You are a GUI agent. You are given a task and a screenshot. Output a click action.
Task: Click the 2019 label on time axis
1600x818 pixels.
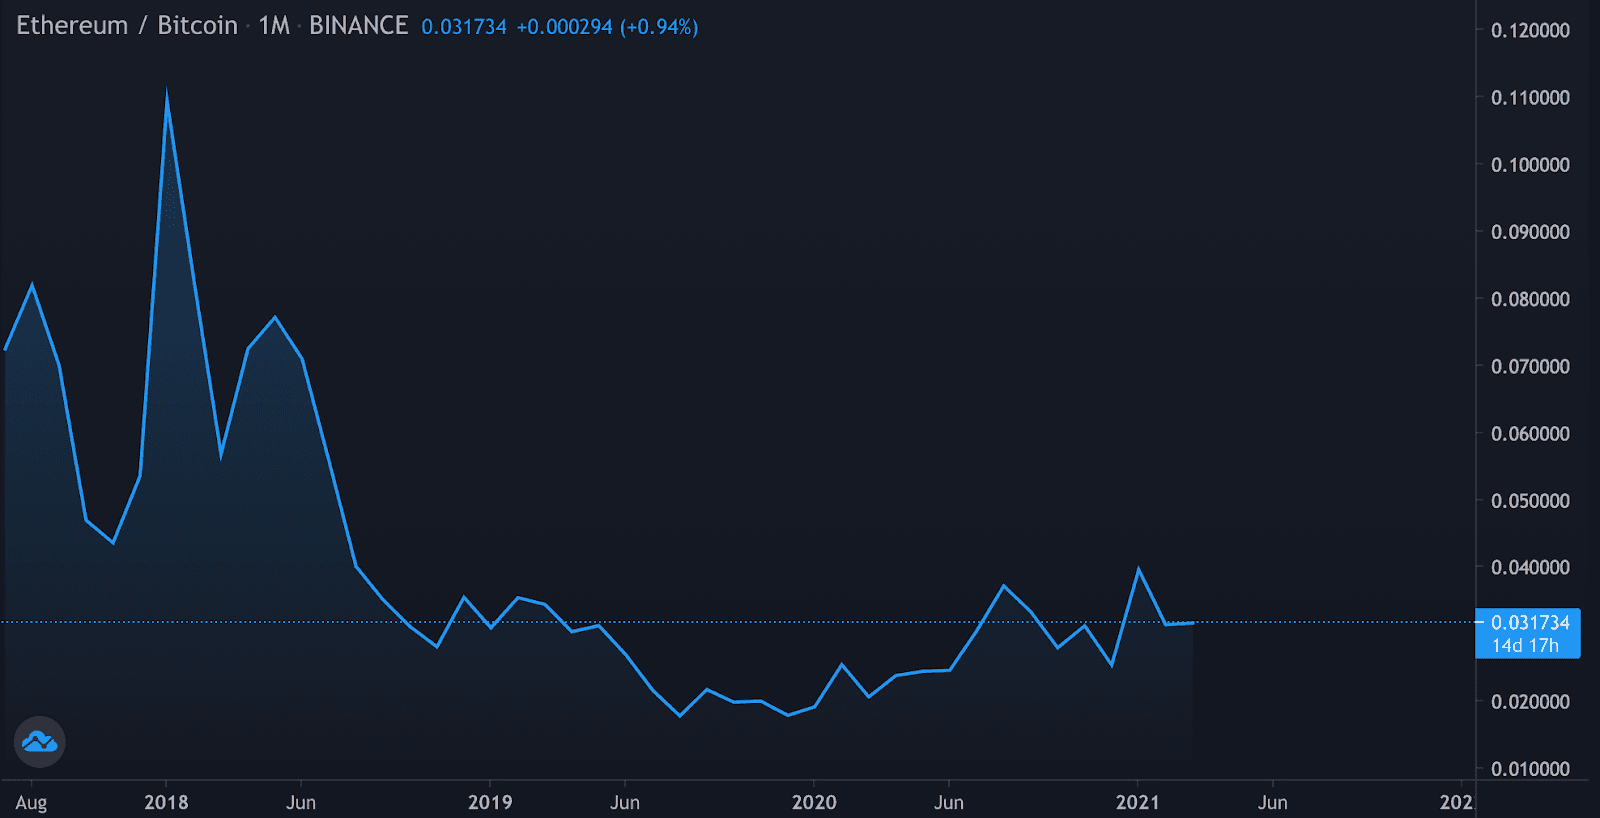(490, 802)
